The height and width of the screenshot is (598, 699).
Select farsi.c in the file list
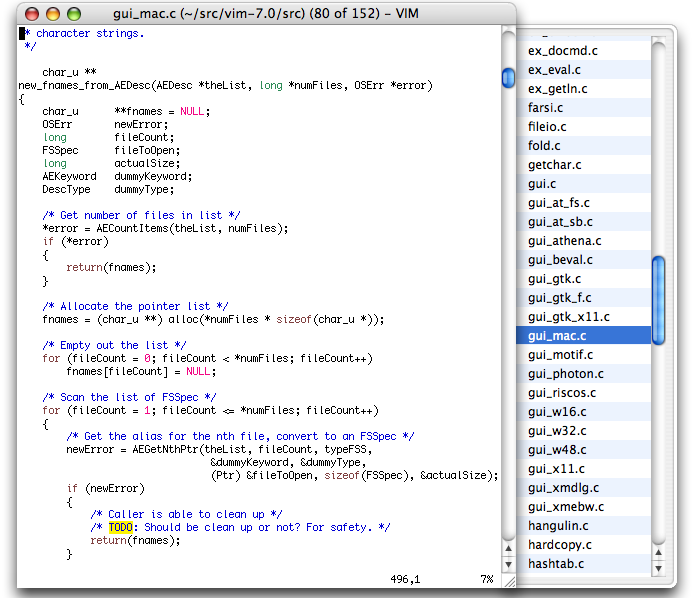point(583,108)
